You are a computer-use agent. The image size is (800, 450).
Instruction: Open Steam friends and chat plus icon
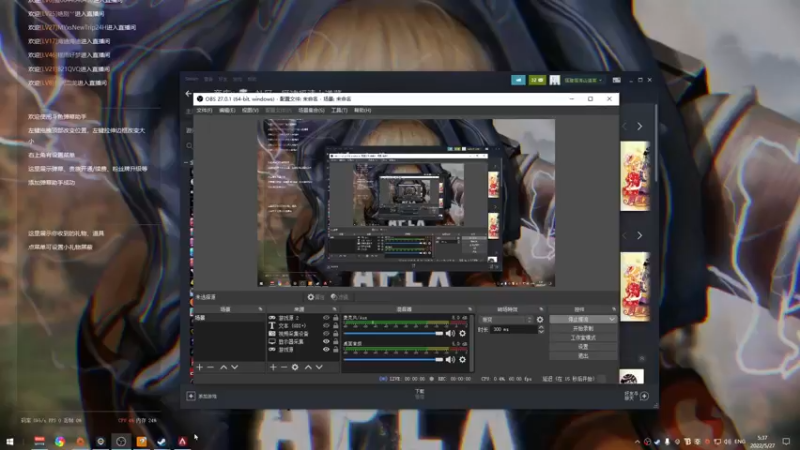click(644, 396)
